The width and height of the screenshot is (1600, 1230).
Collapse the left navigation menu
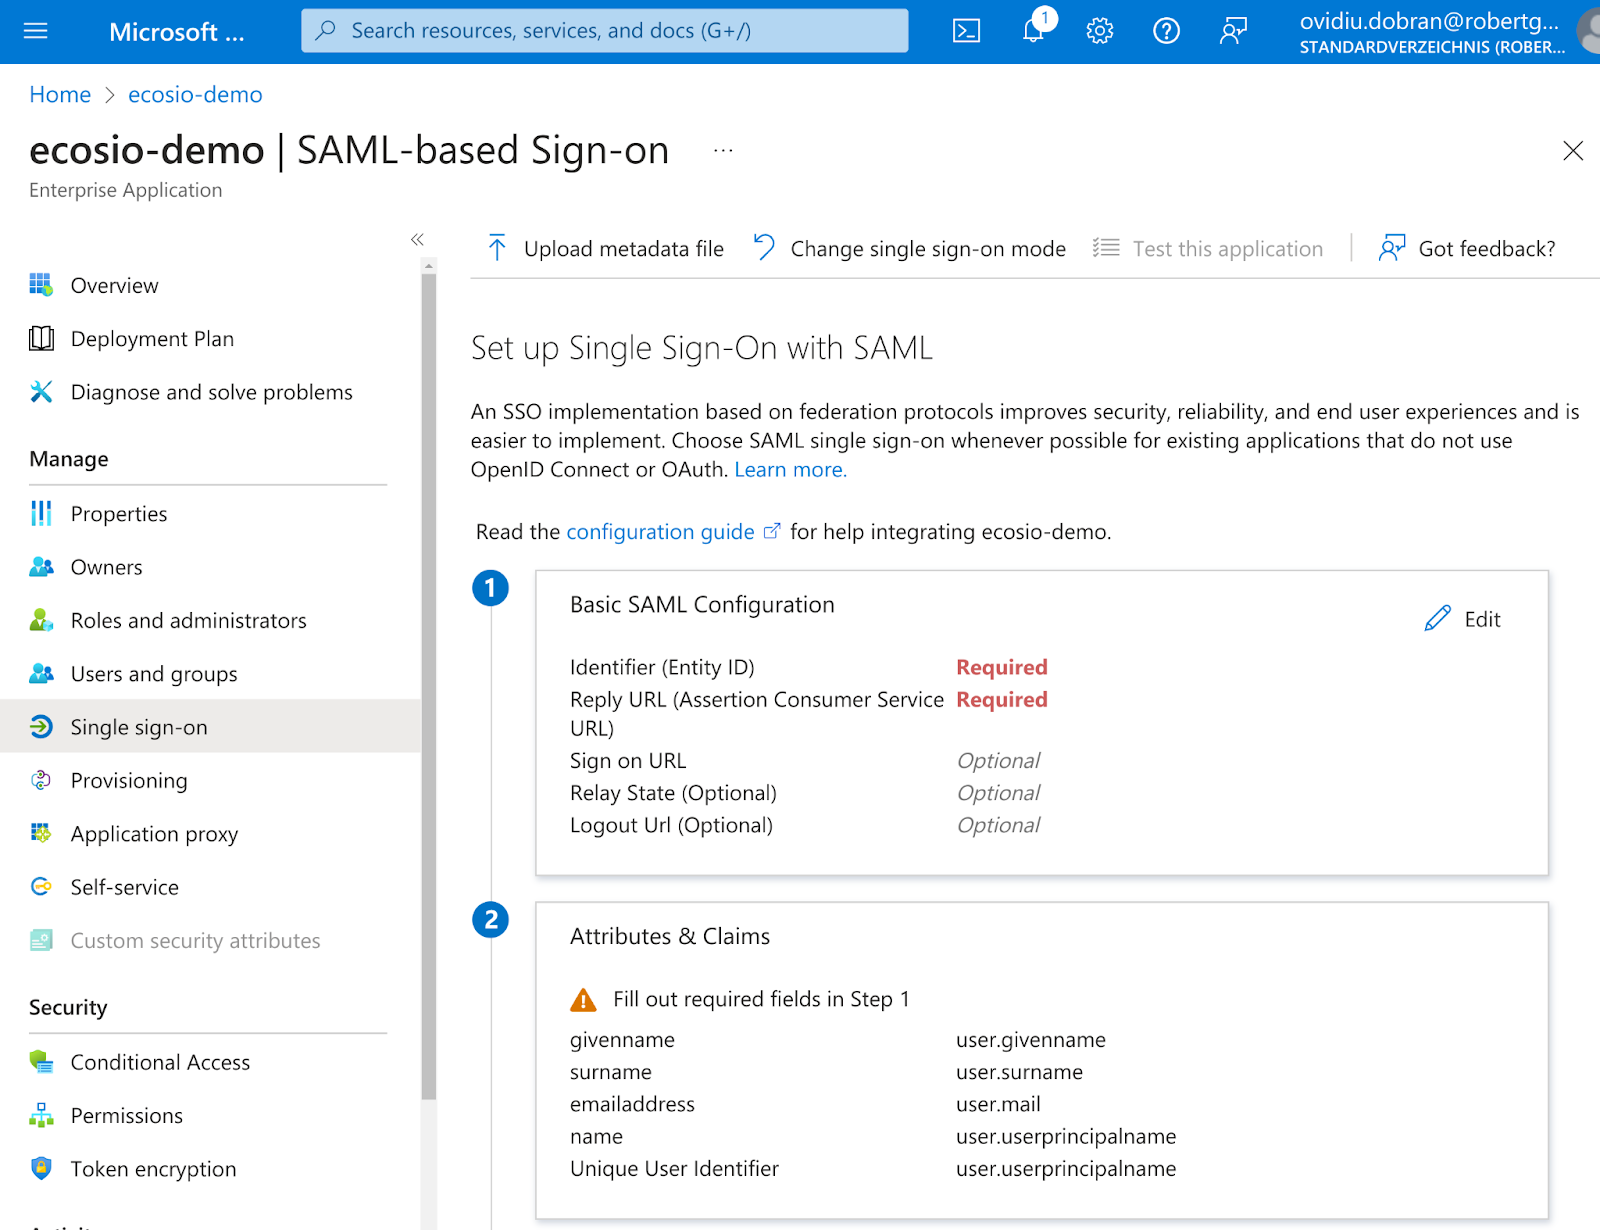(x=417, y=239)
